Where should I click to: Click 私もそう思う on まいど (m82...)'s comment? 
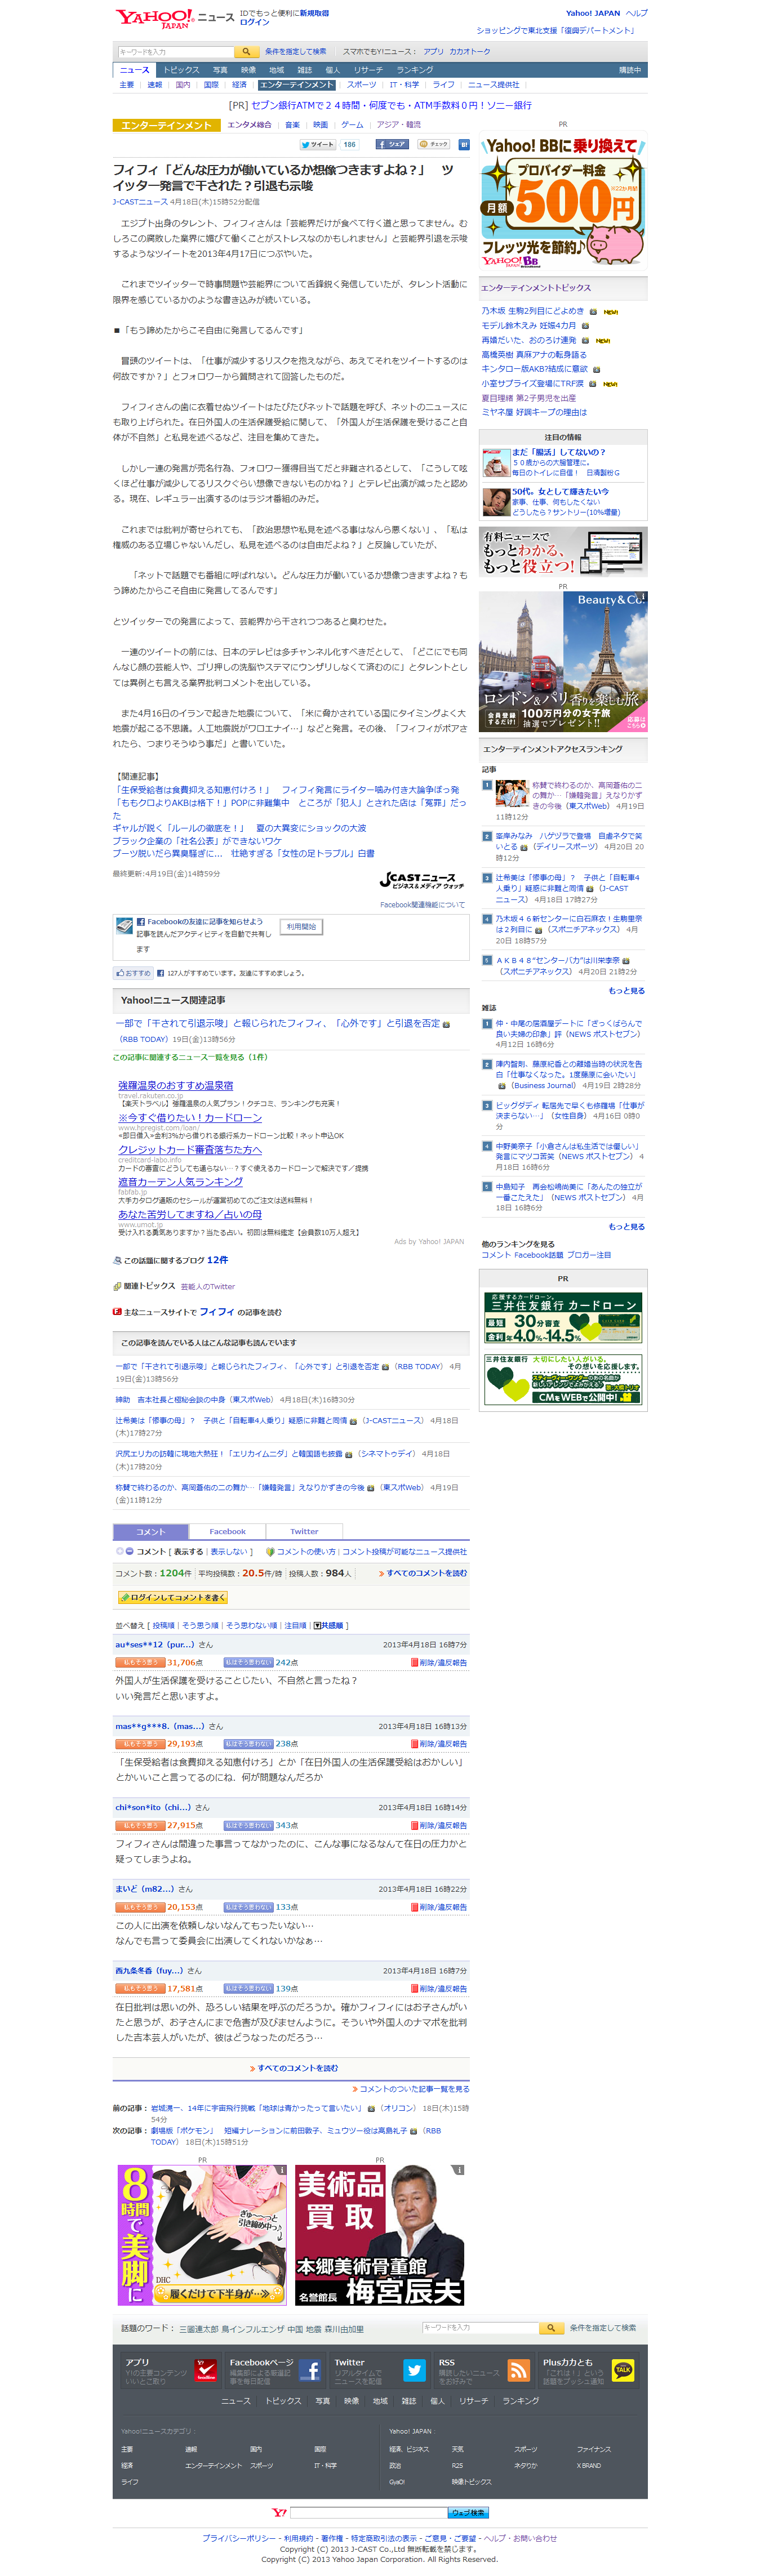139,1907
